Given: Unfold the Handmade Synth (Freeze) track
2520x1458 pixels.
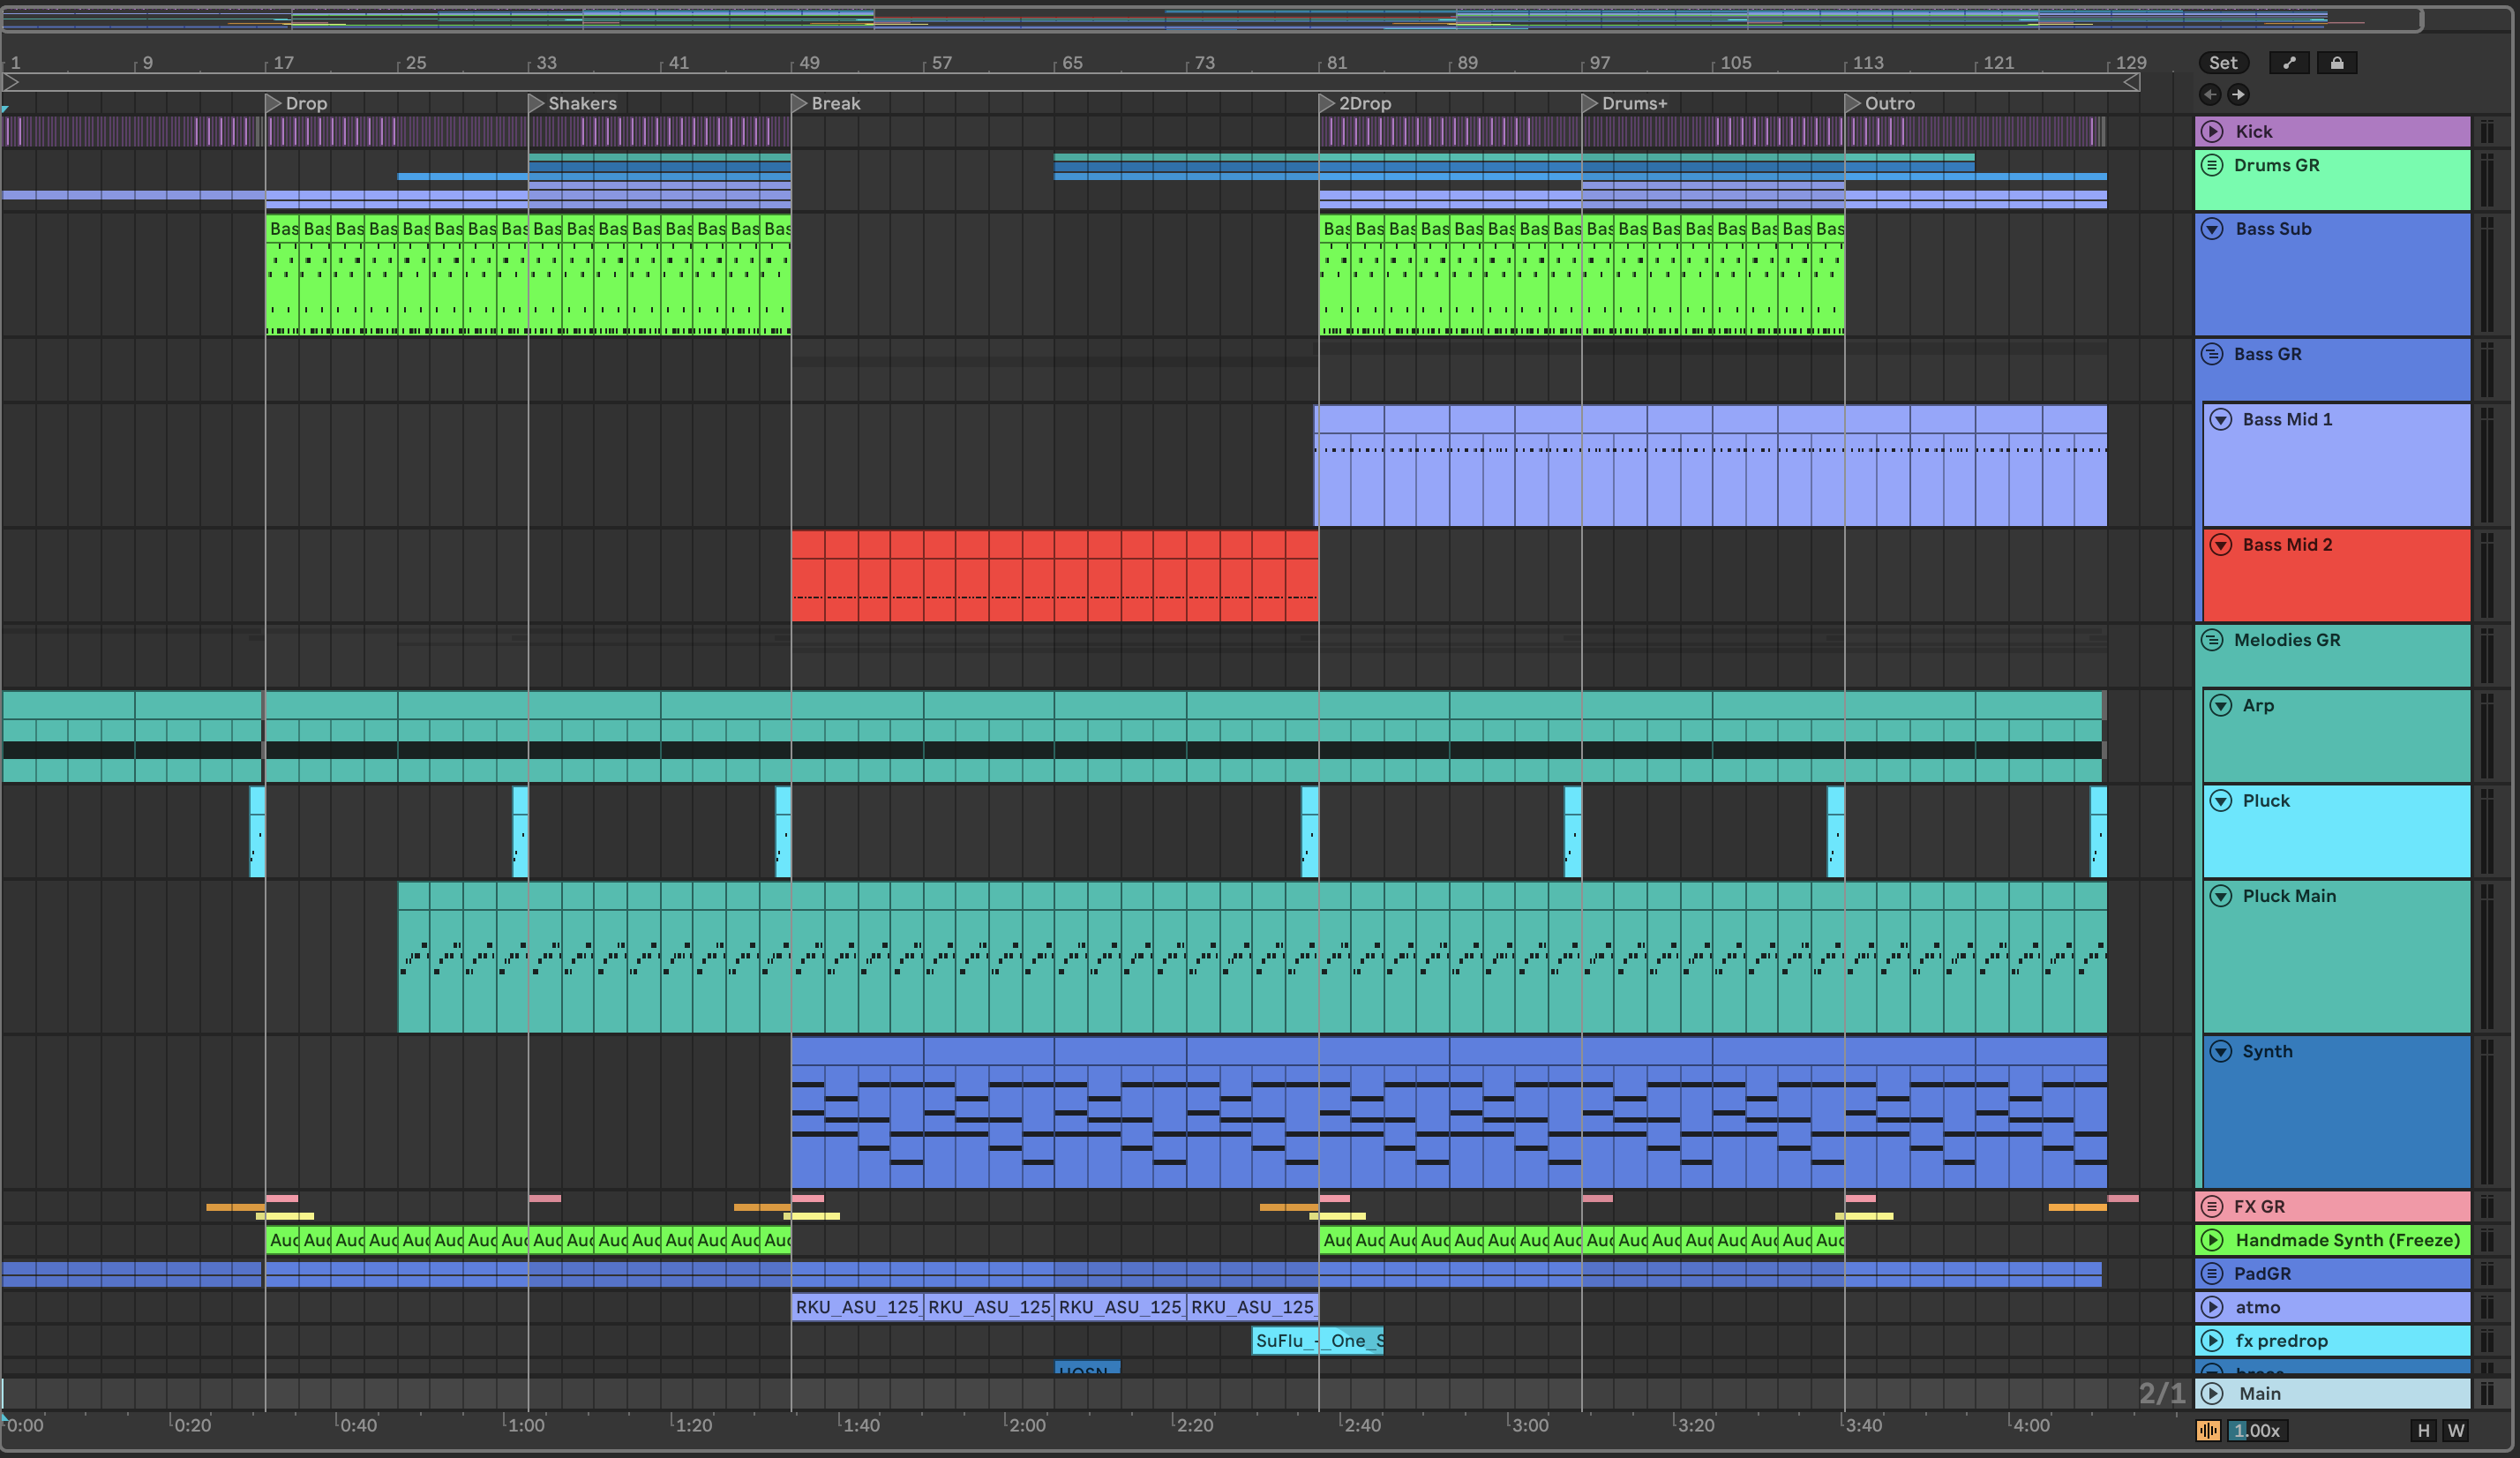Looking at the screenshot, I should tap(2212, 1240).
